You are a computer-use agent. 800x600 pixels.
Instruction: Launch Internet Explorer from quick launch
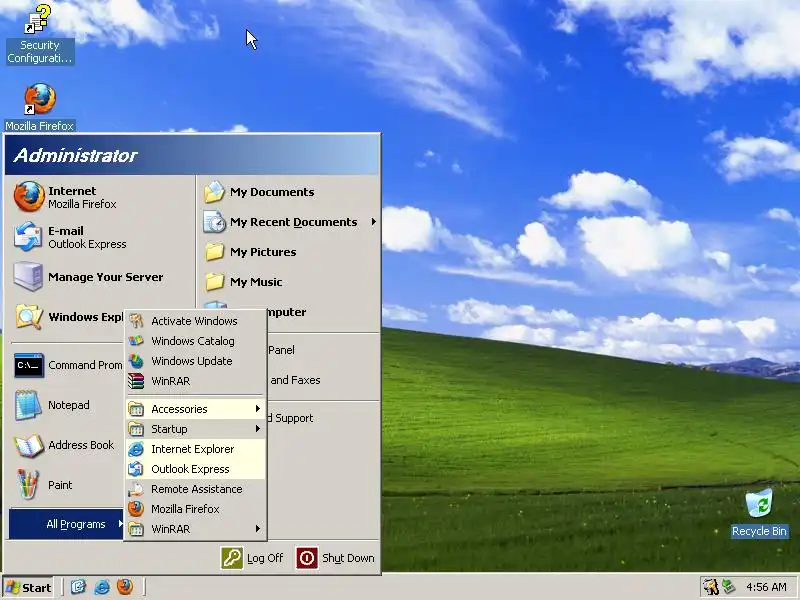[x=102, y=587]
